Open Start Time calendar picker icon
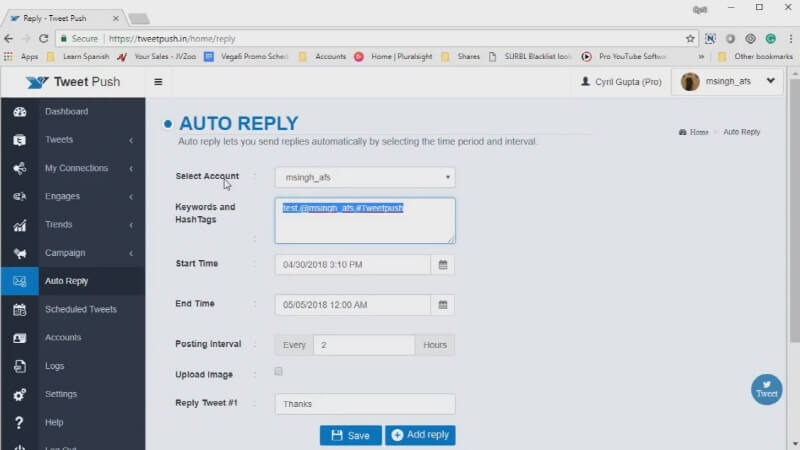The image size is (800, 450). click(x=443, y=265)
